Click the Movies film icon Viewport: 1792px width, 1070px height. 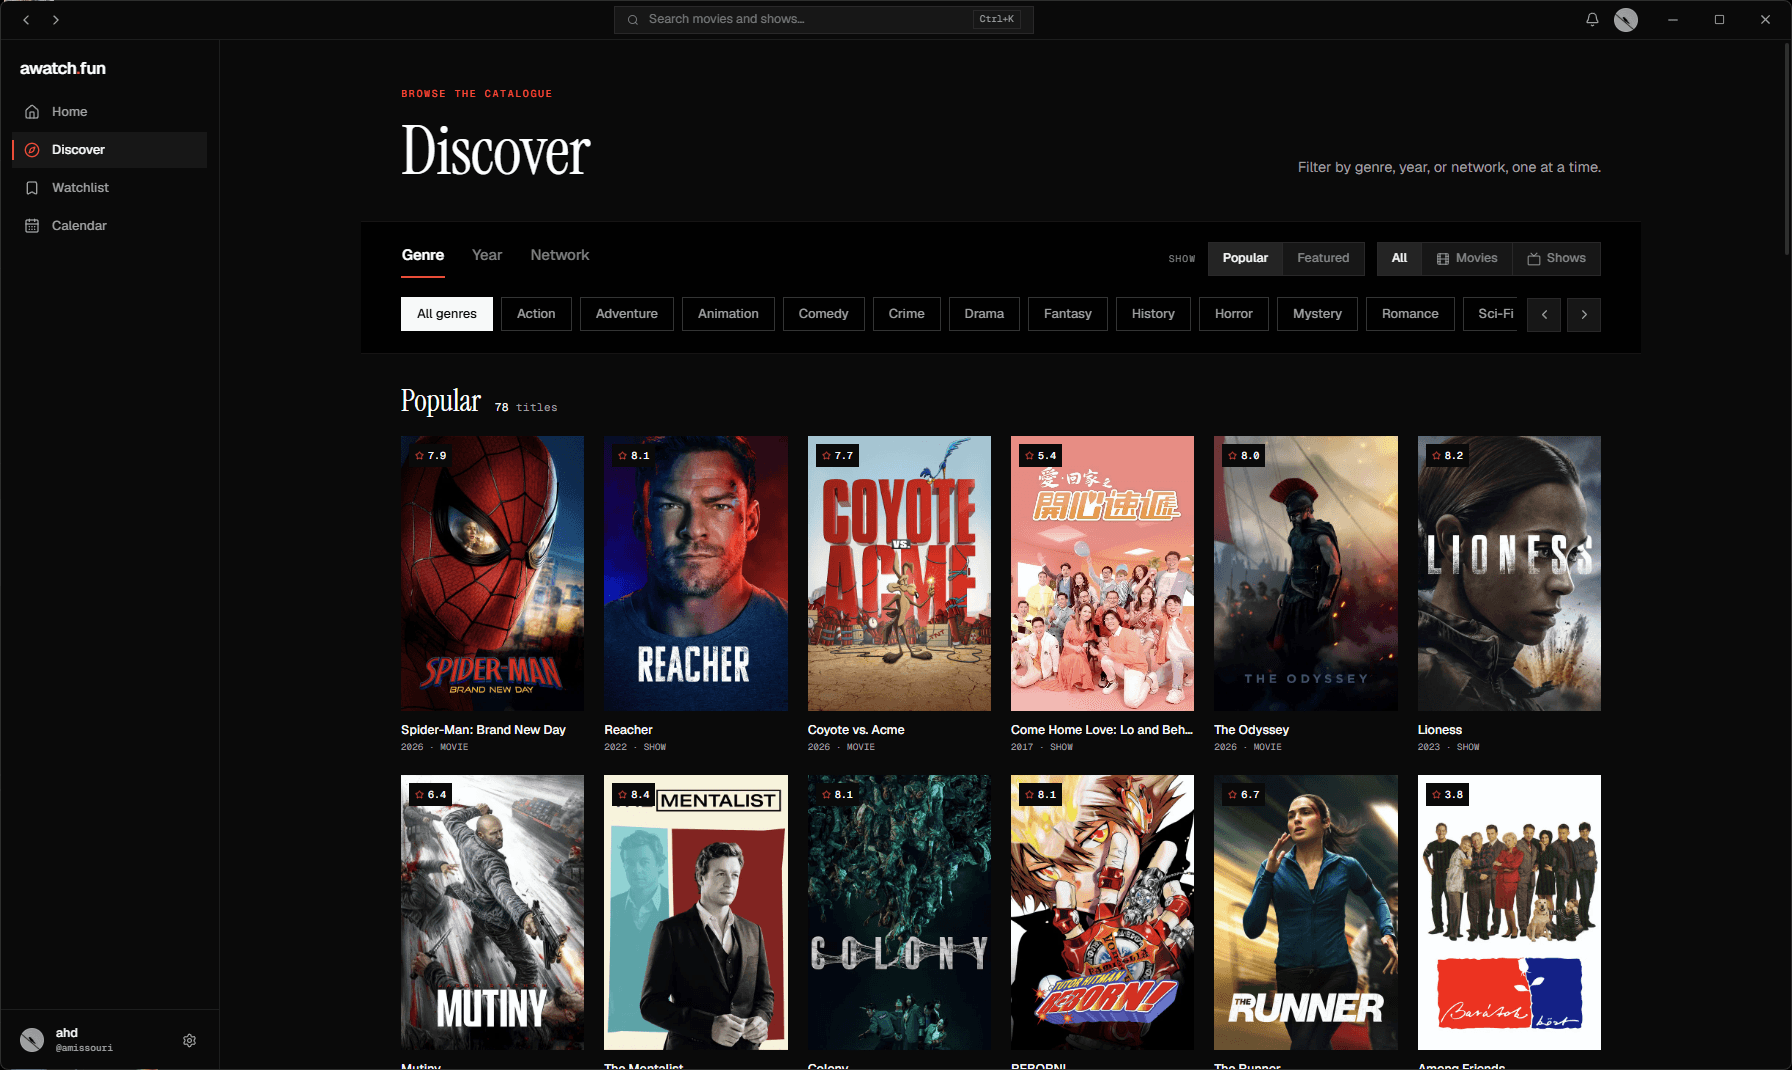click(1443, 258)
